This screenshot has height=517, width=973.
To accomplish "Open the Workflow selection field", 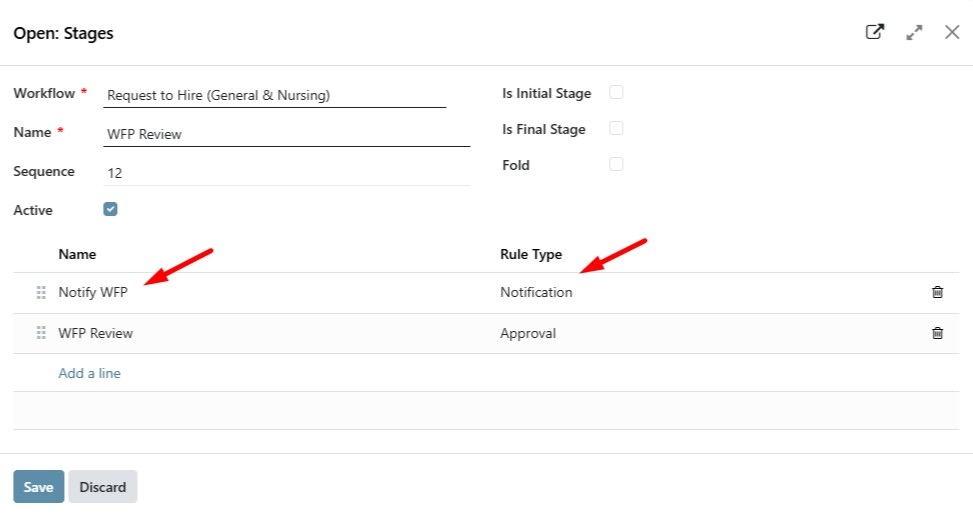I will pyautogui.click(x=275, y=96).
